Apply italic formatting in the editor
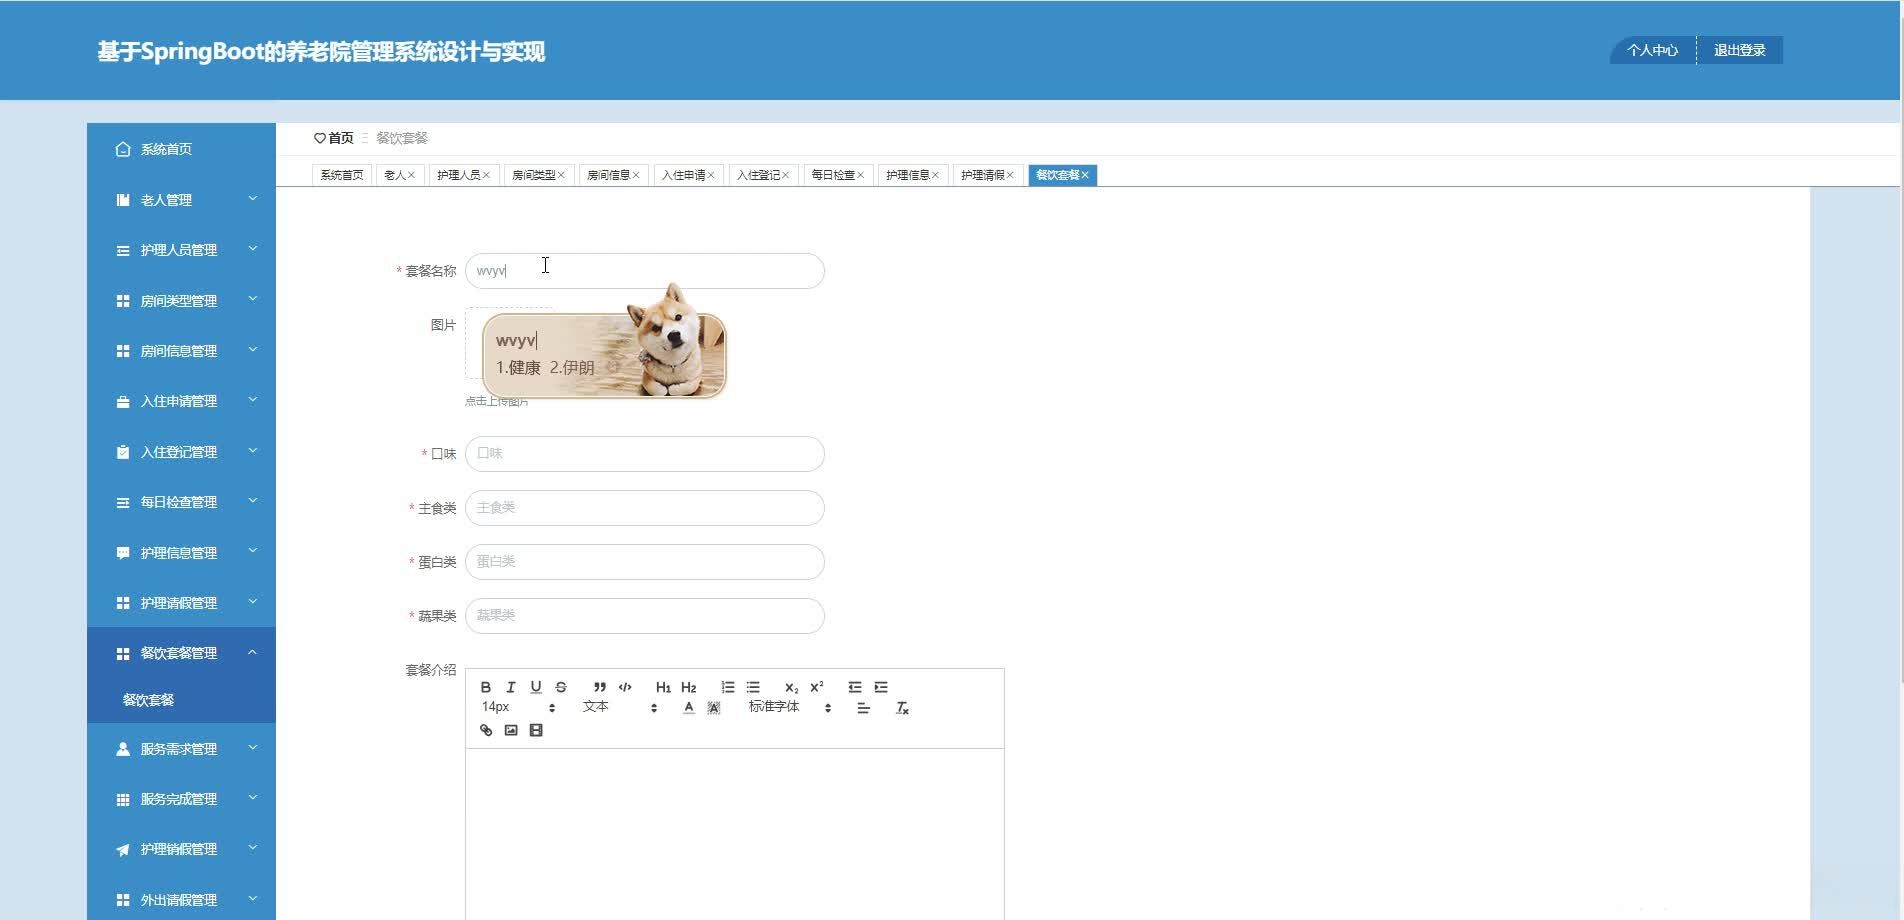The image size is (1904, 920). click(511, 687)
